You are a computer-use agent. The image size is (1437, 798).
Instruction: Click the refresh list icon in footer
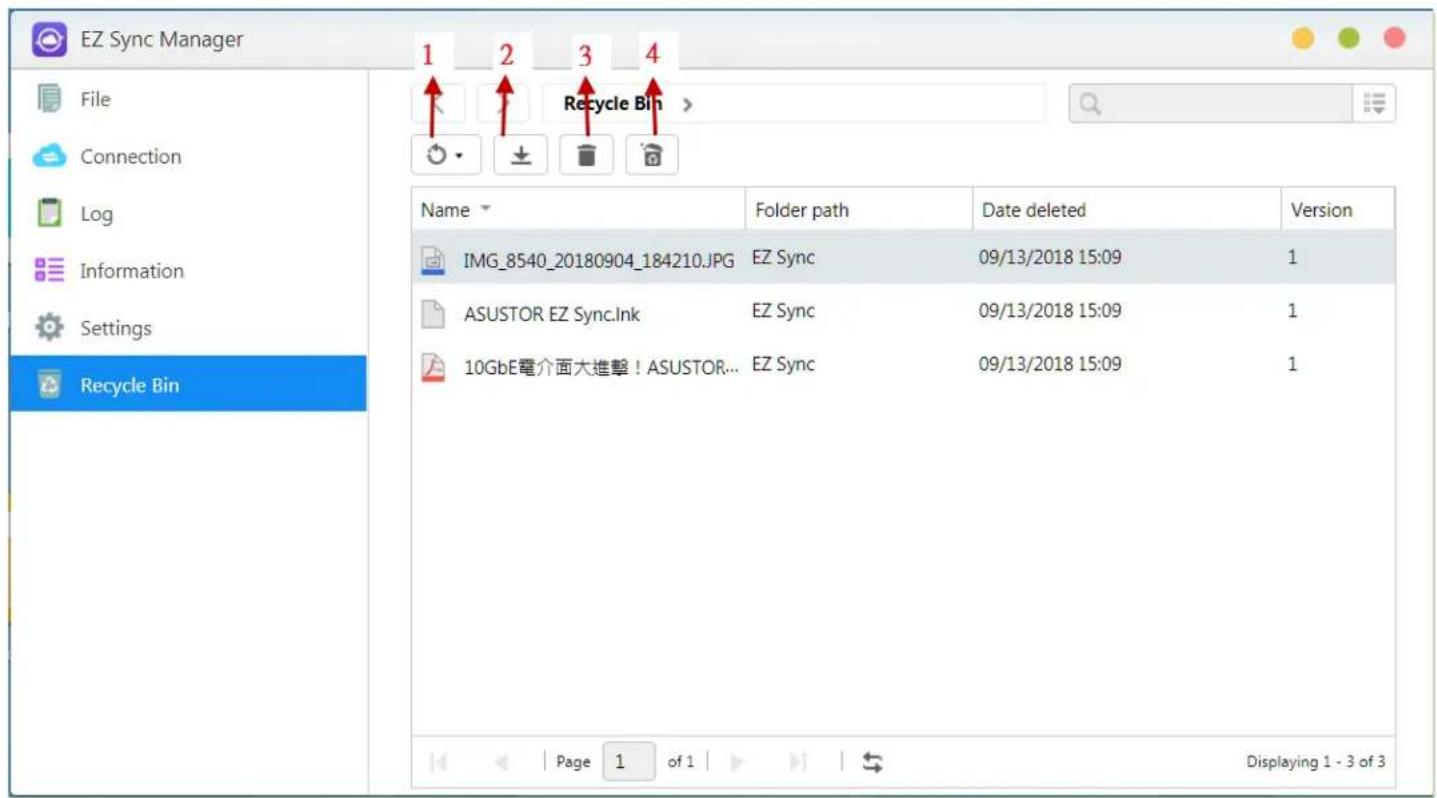pos(873,762)
